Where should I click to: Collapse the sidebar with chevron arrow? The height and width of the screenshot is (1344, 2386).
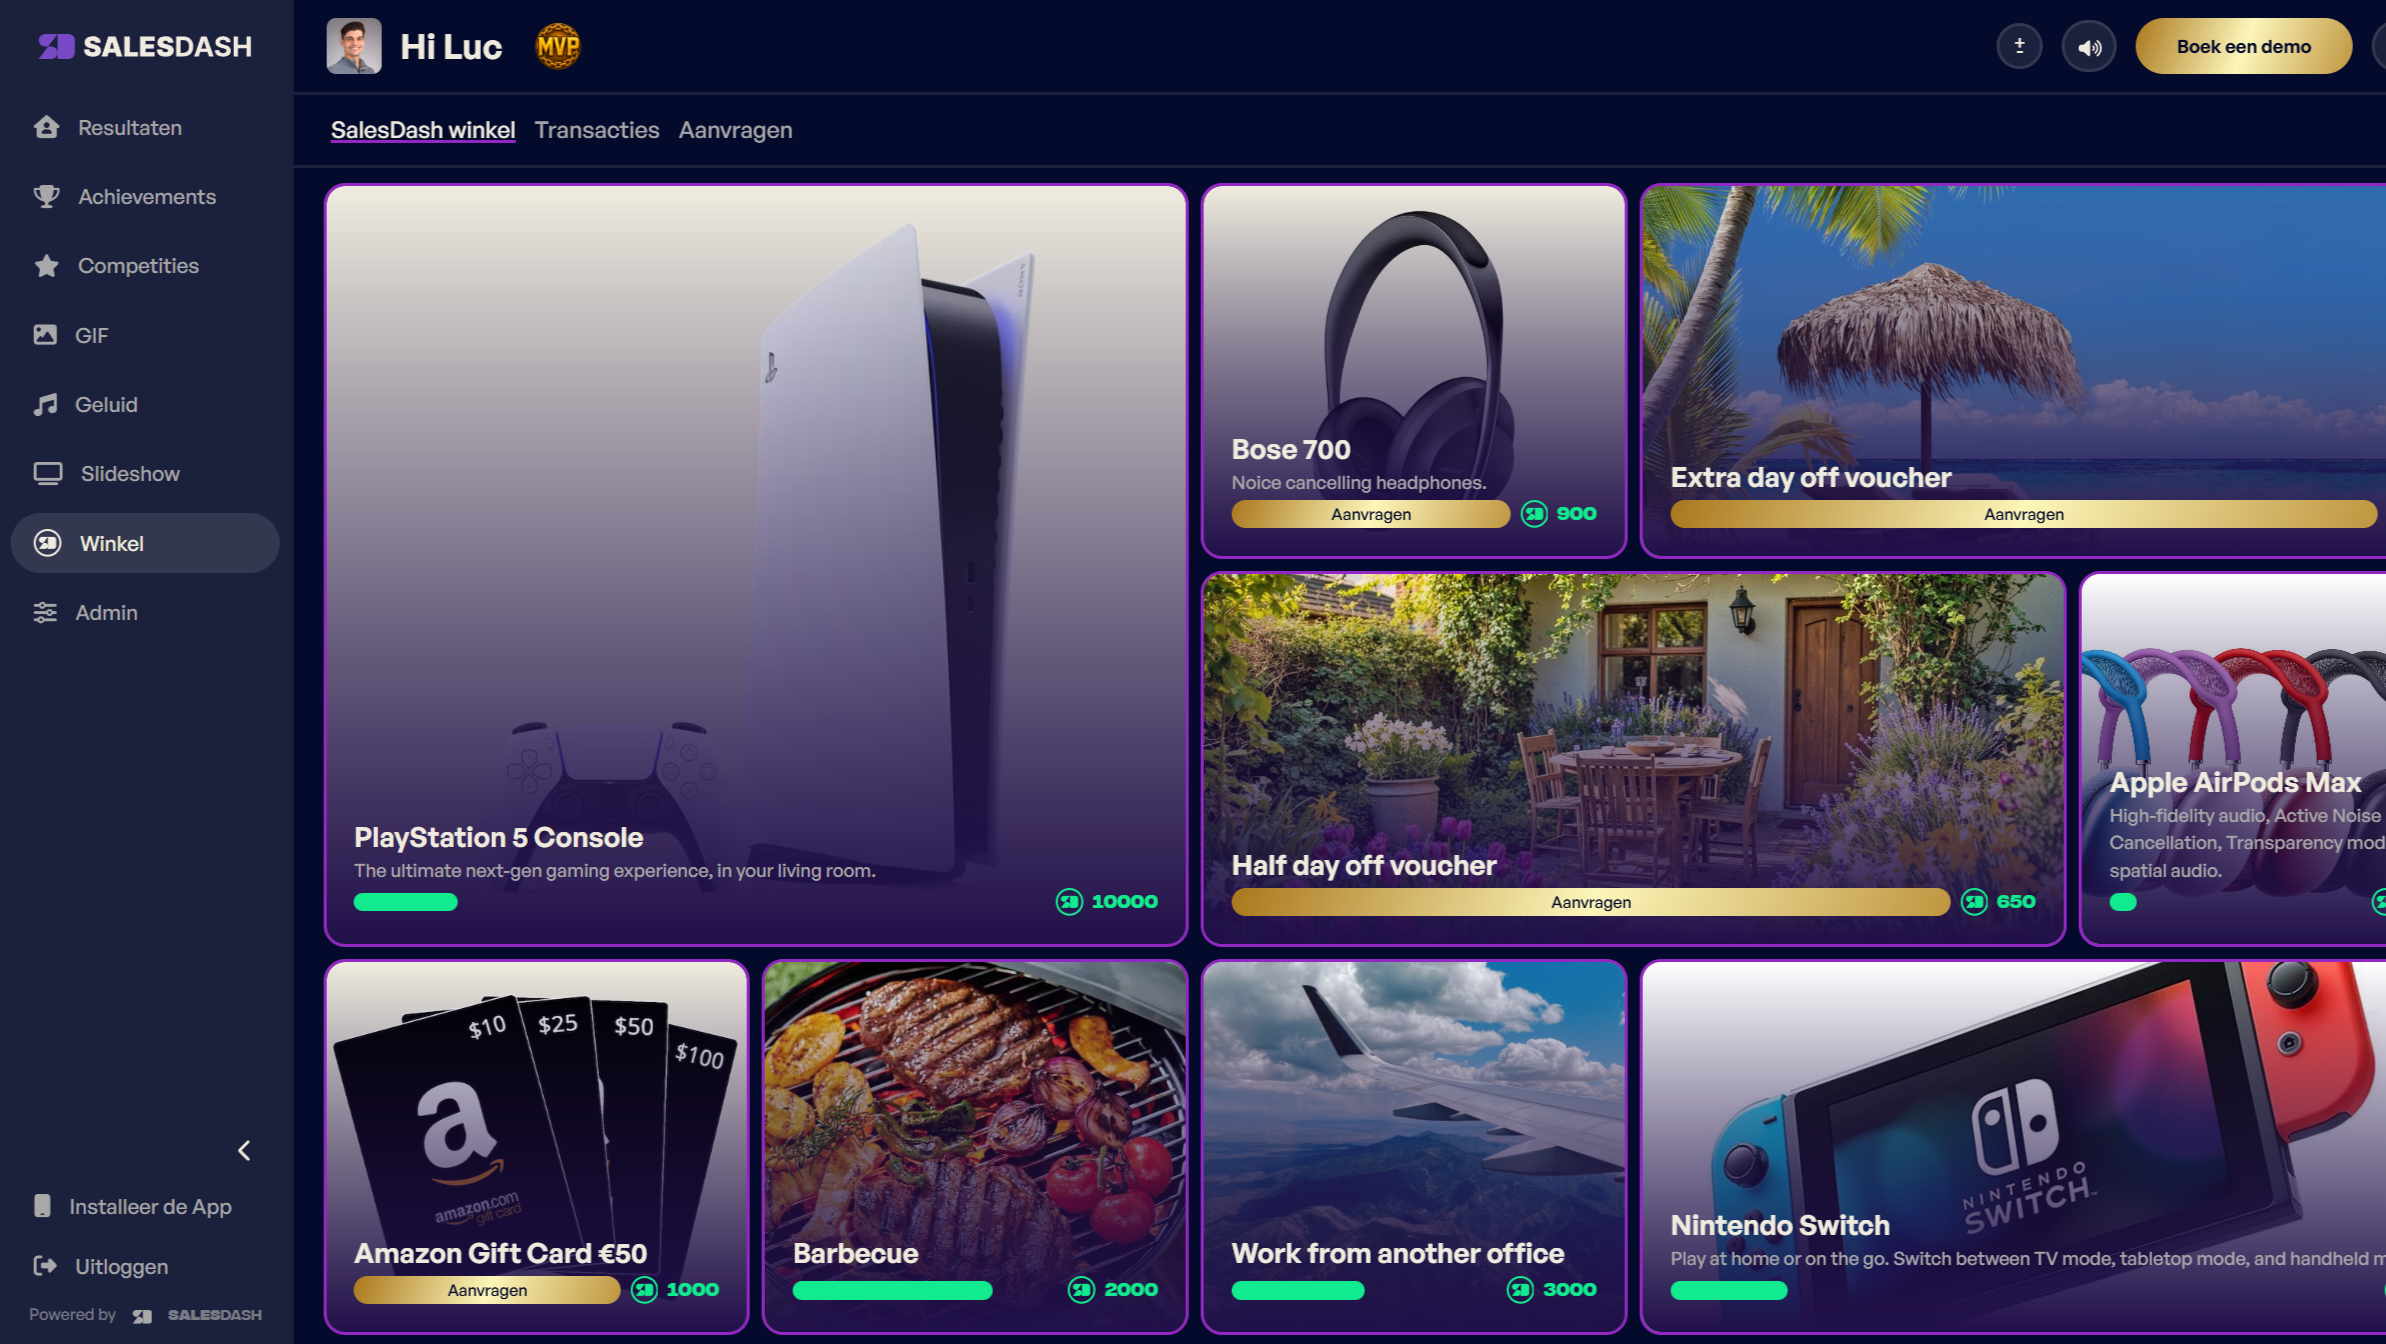point(244,1150)
